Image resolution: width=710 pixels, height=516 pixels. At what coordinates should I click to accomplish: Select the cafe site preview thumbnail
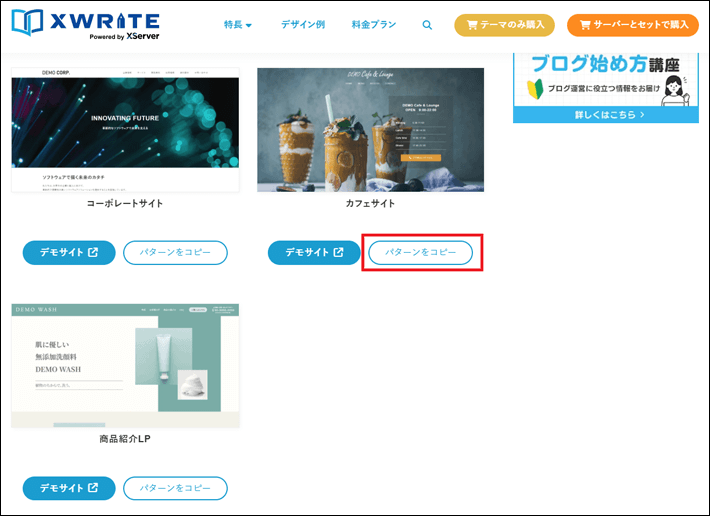pos(370,129)
